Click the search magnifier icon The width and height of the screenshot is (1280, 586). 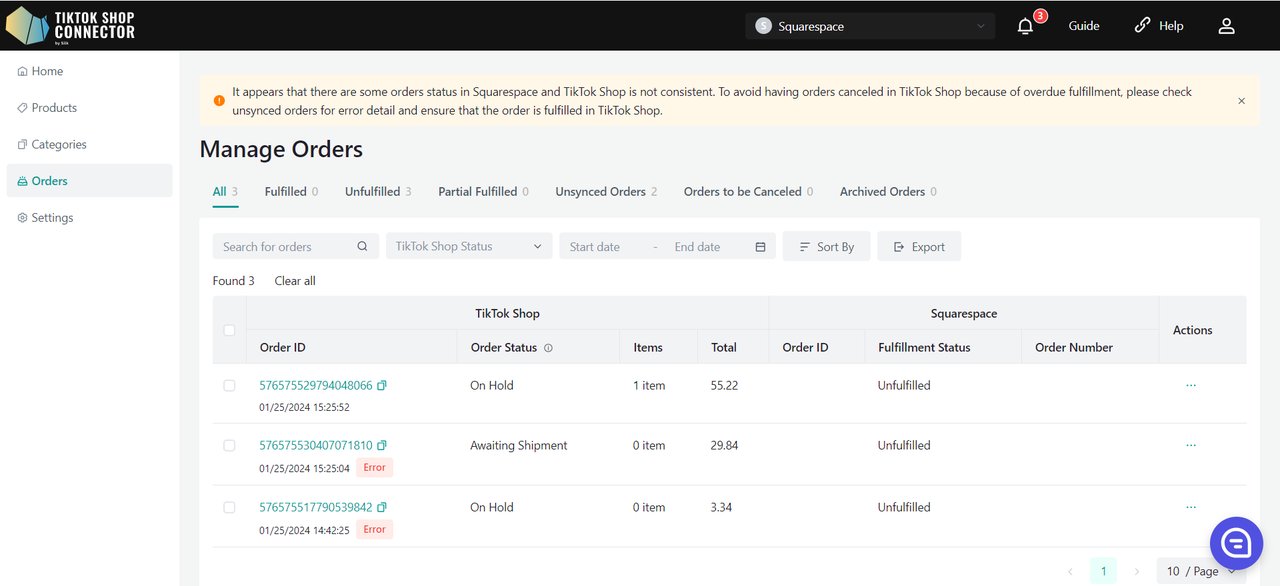tap(362, 246)
